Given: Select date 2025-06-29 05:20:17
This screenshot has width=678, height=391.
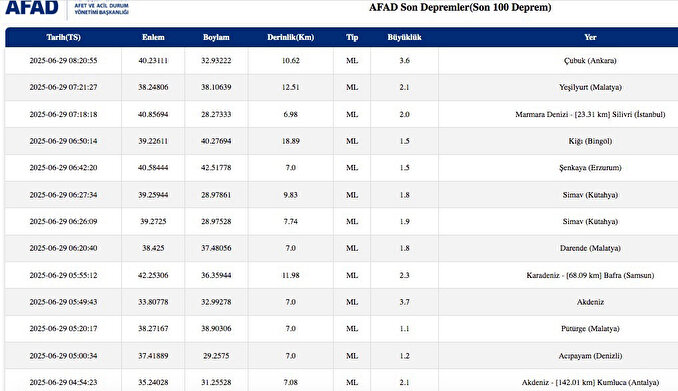Looking at the screenshot, I should (x=64, y=329).
